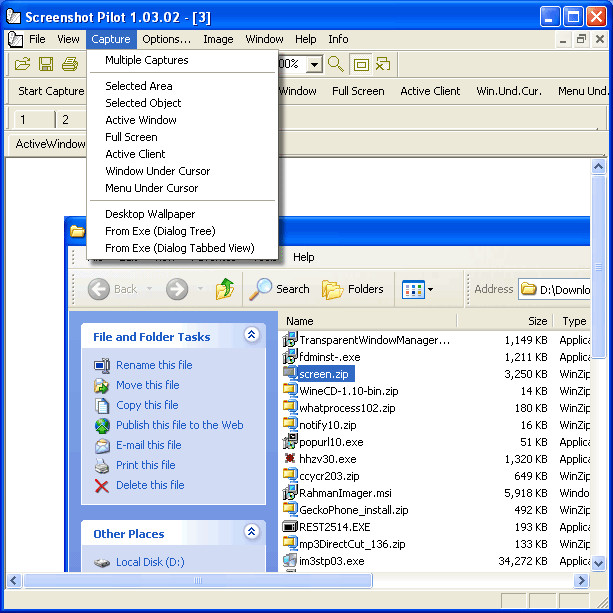Select the file WineCD-1.10-bin.zip

click(349, 391)
